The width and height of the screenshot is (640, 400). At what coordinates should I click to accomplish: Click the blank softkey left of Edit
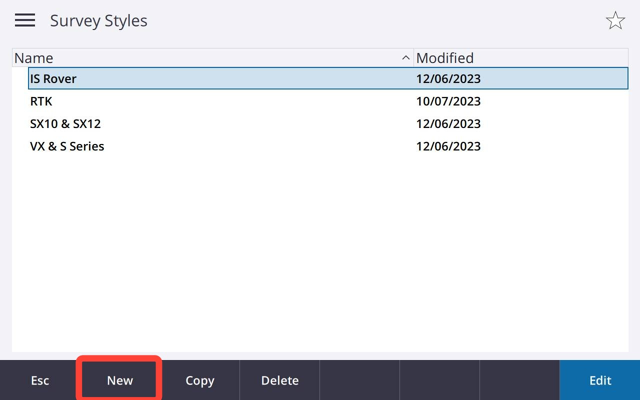[x=520, y=380]
